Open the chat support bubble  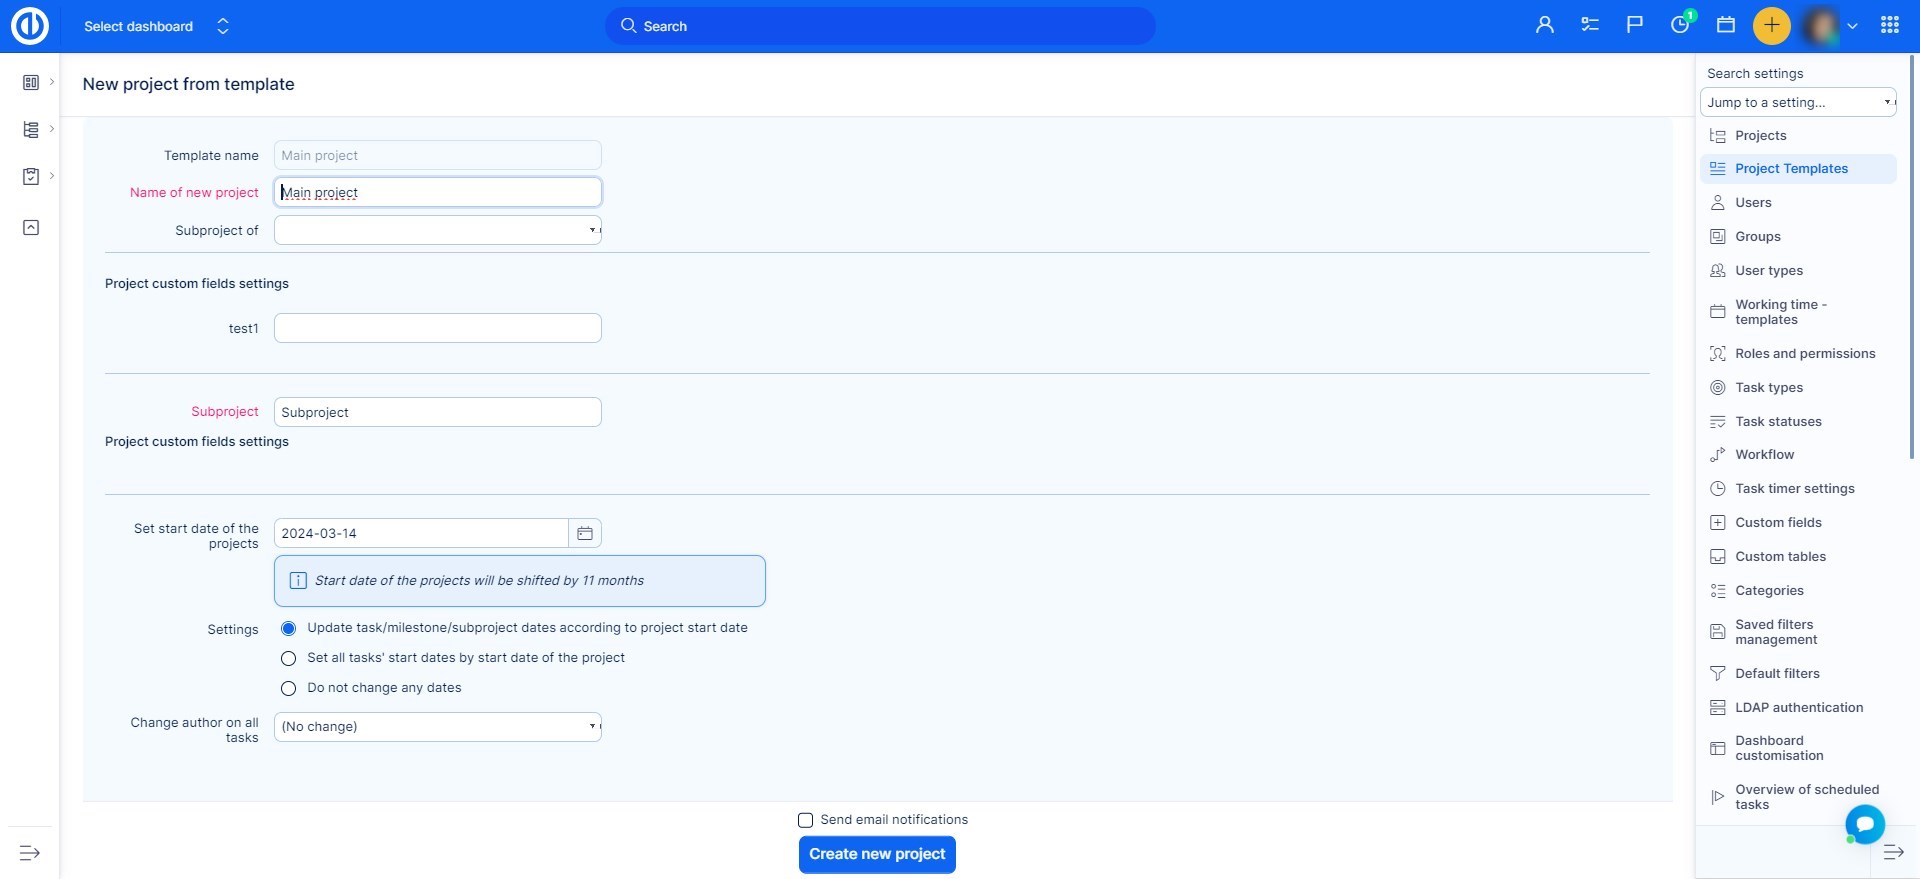(1865, 824)
